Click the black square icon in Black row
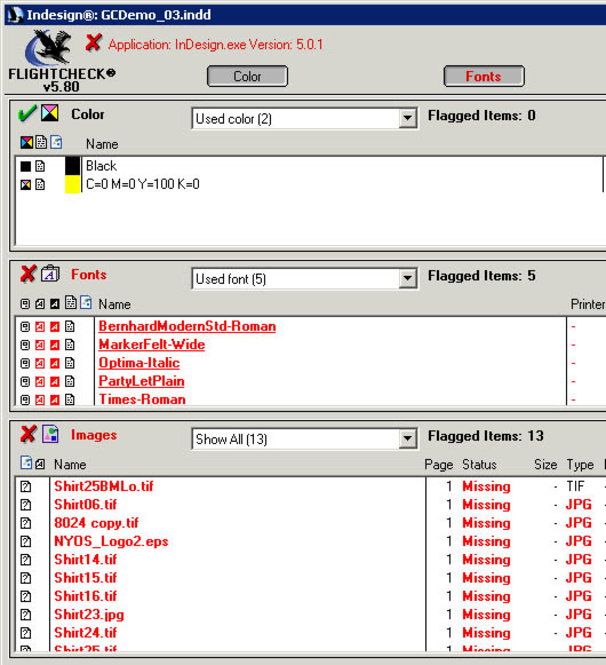 click(26, 166)
